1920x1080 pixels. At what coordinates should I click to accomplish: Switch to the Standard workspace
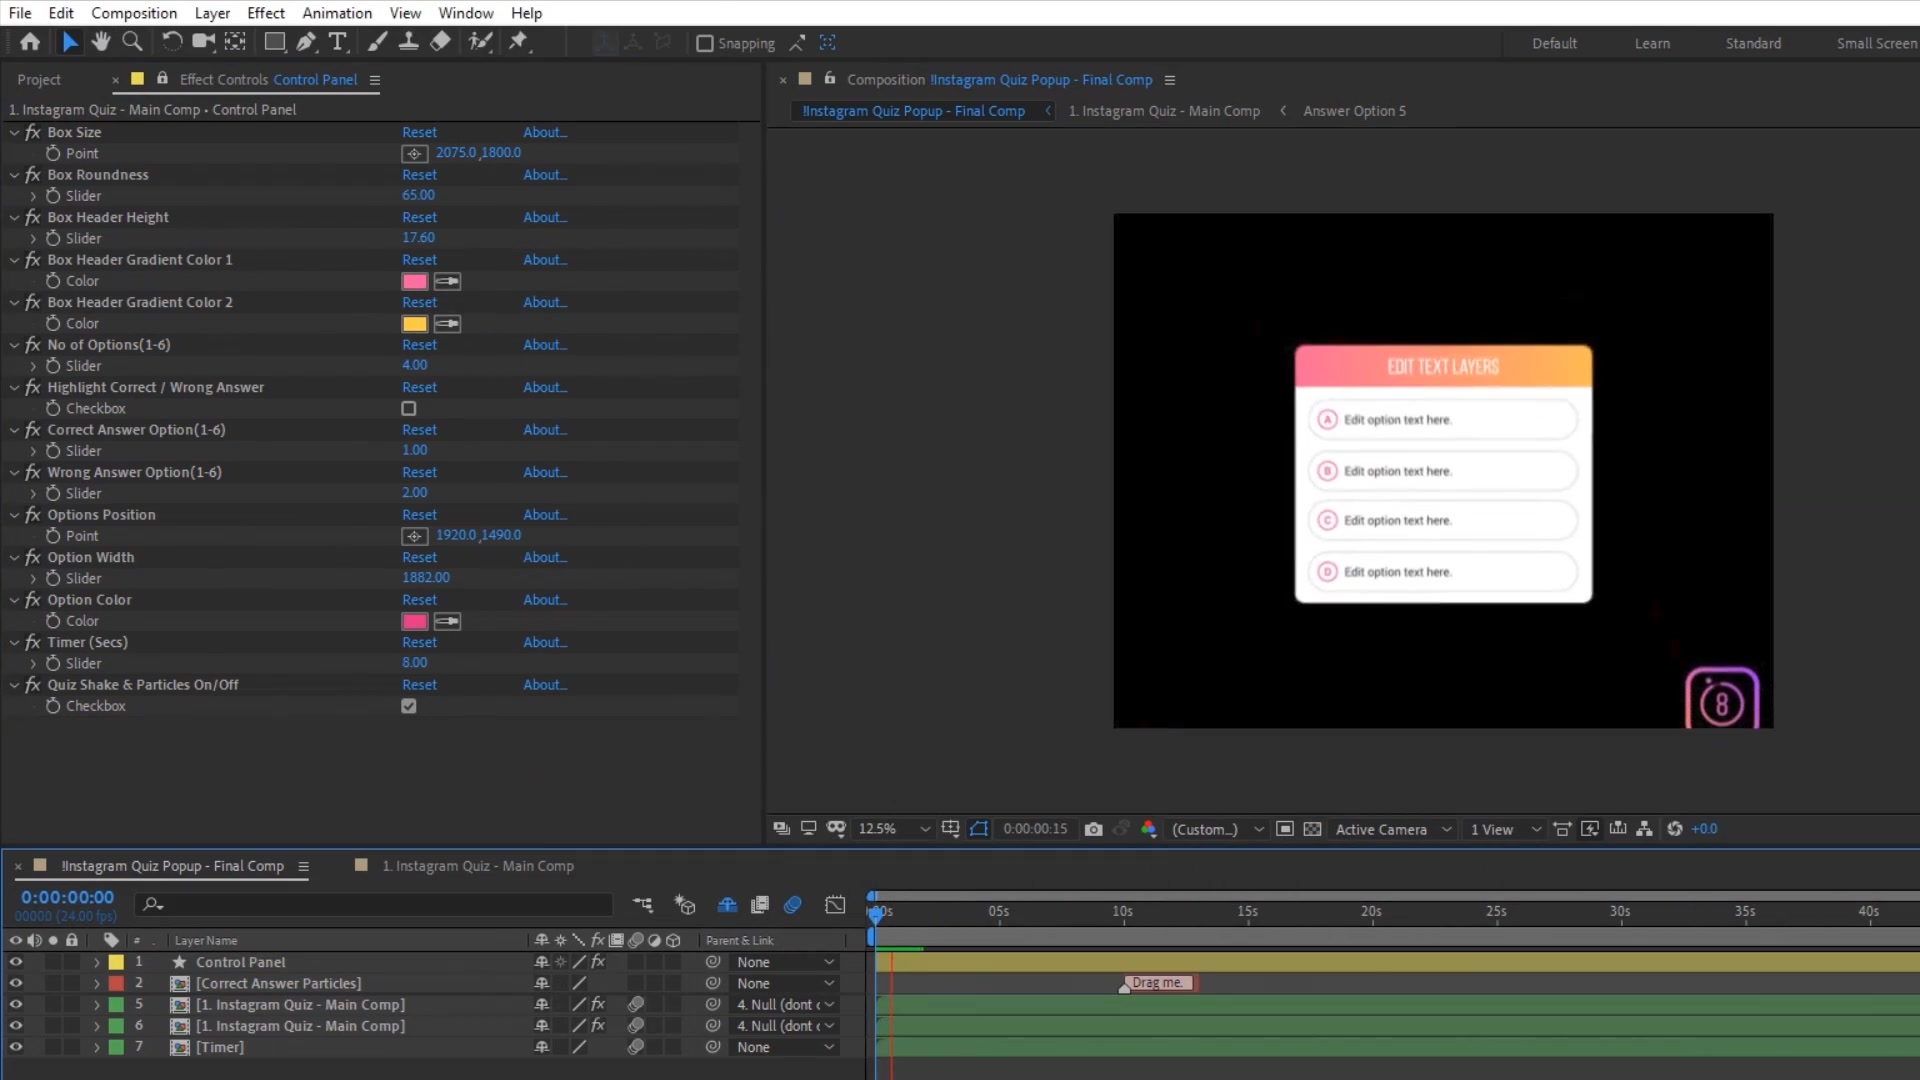tap(1753, 43)
